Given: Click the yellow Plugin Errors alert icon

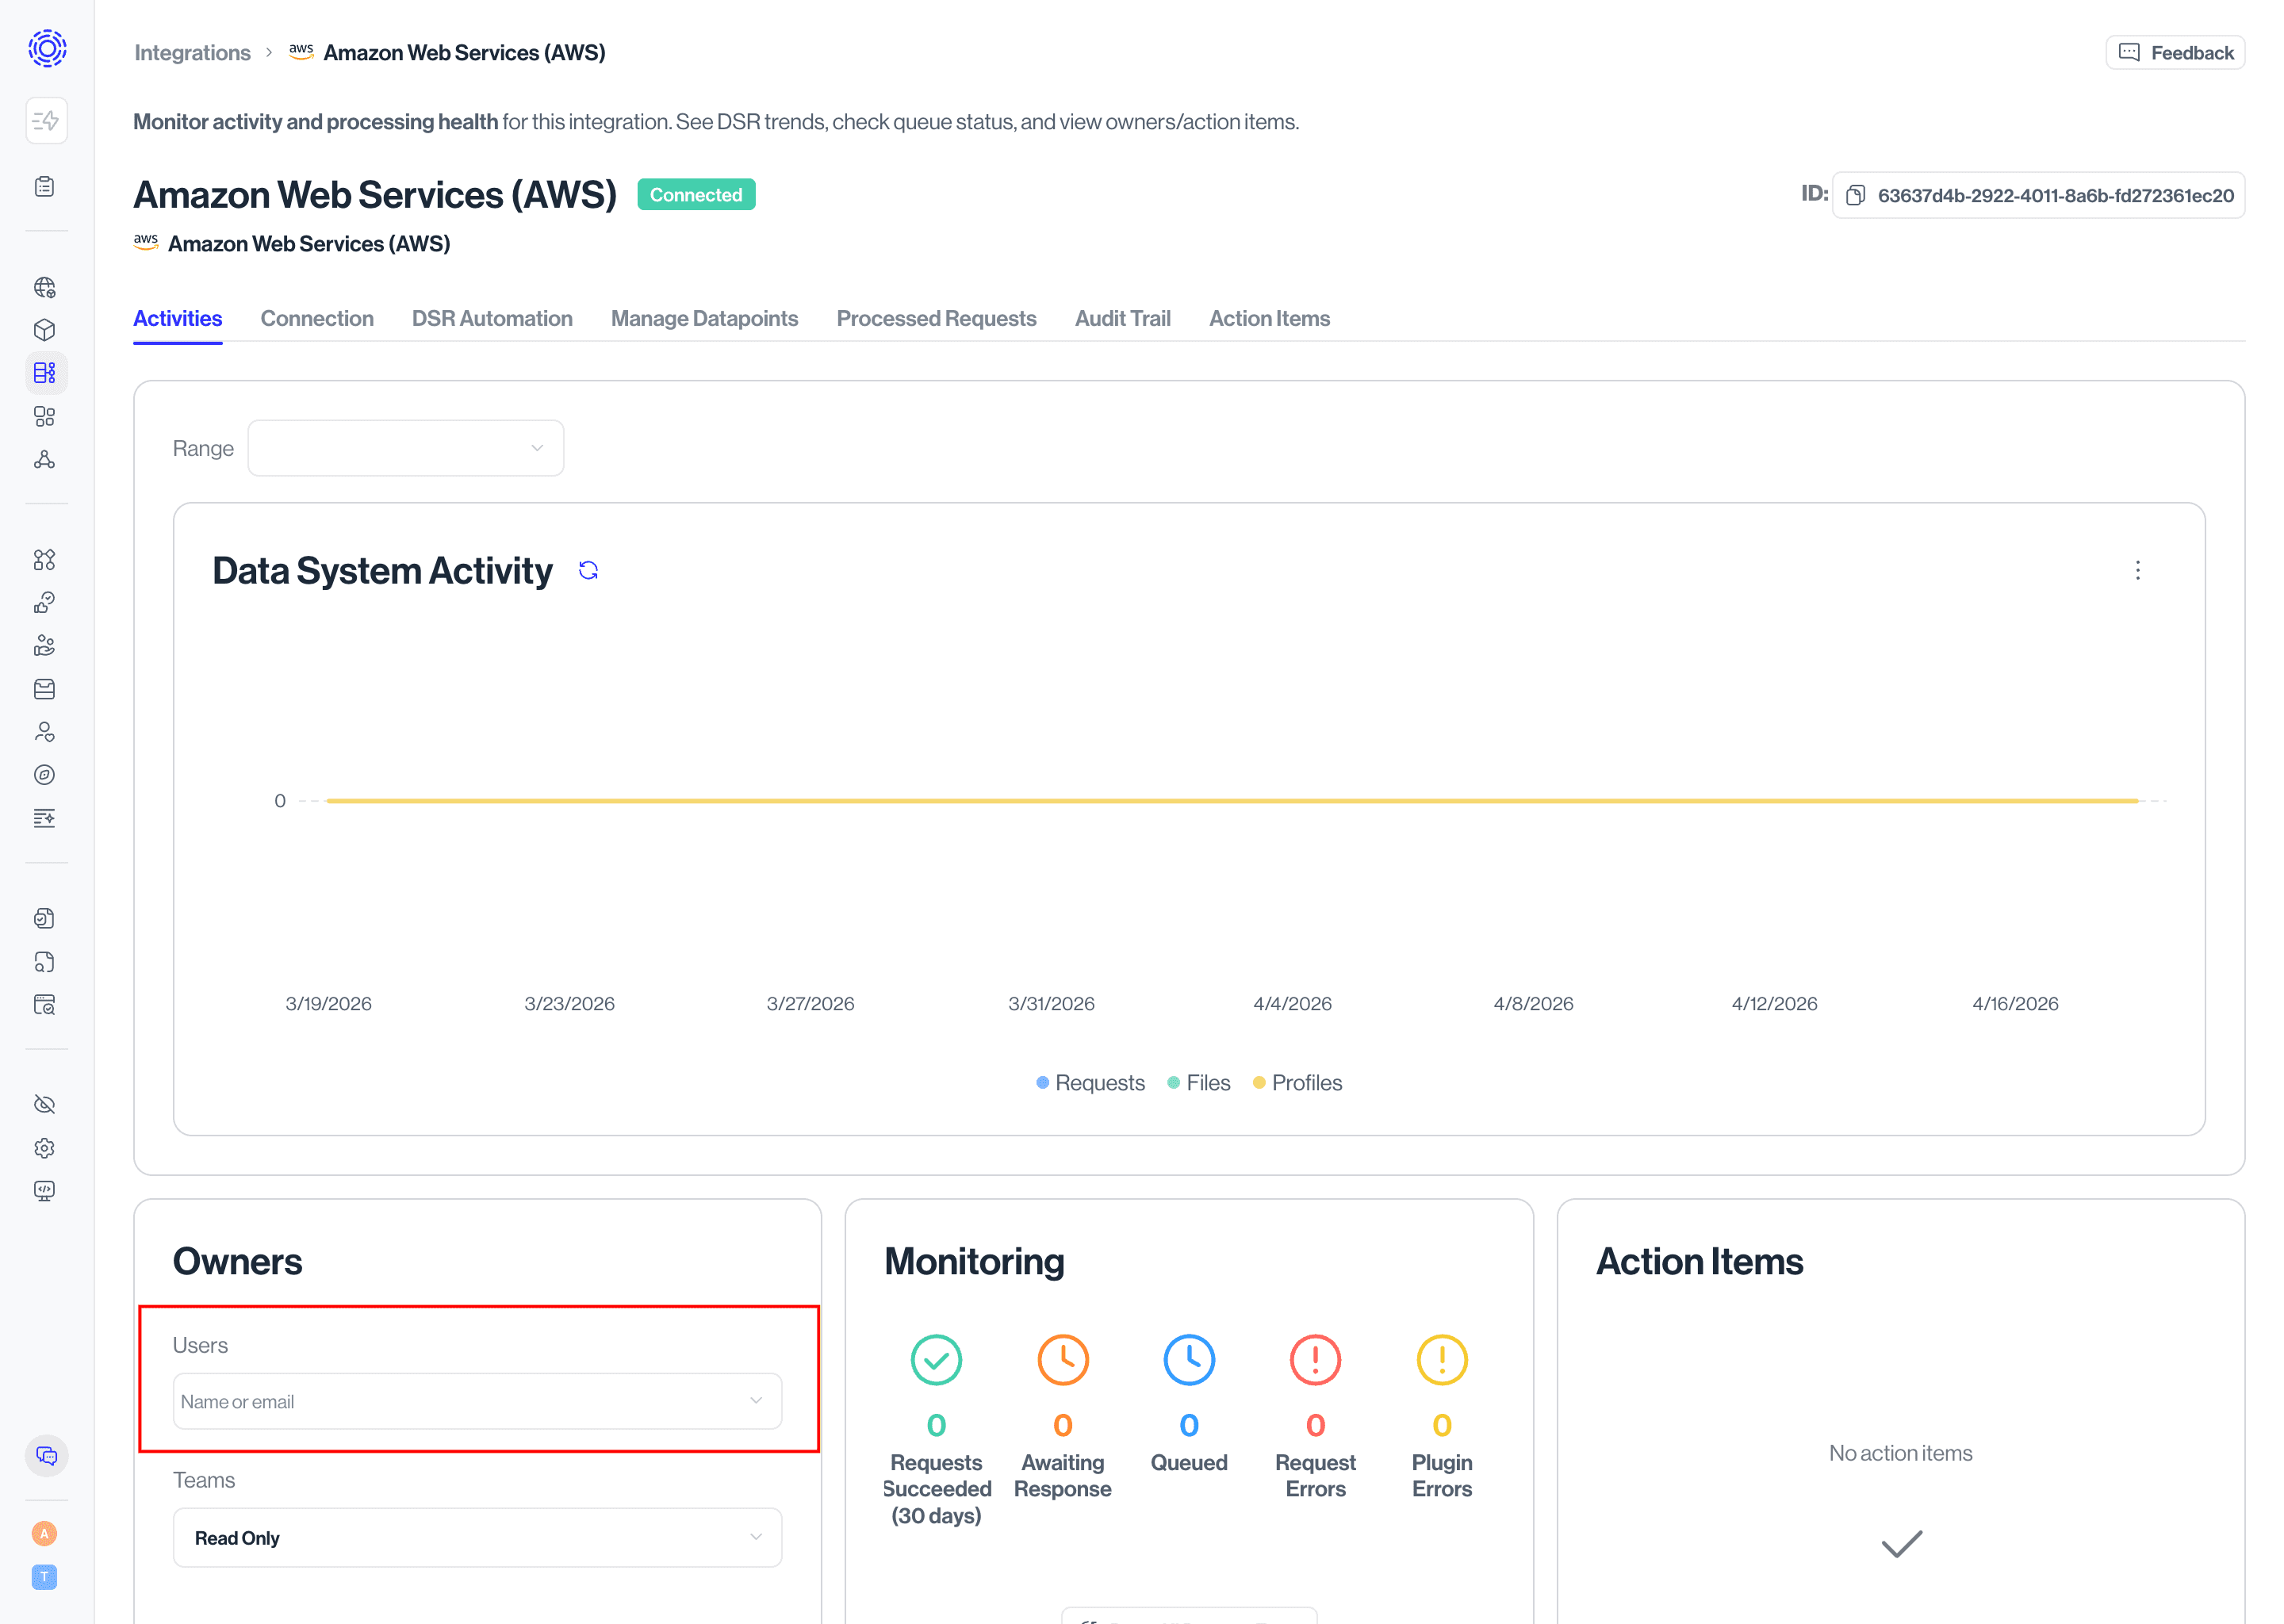Looking at the screenshot, I should tap(1442, 1360).
